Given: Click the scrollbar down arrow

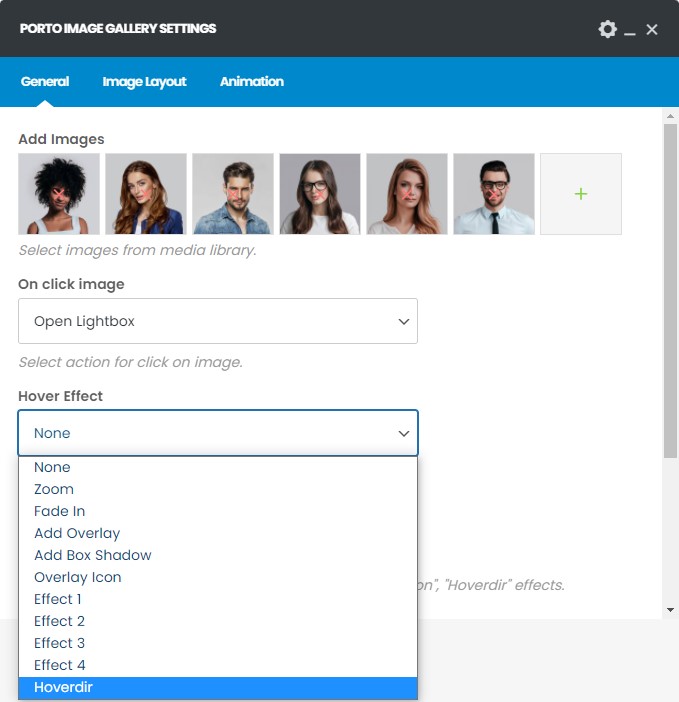Looking at the screenshot, I should pyautogui.click(x=670, y=610).
